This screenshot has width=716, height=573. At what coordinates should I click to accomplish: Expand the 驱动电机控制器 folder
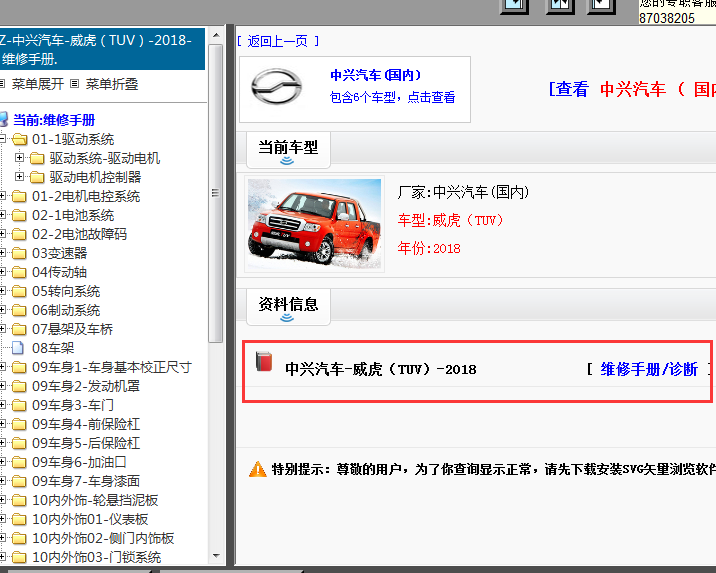click(19, 176)
